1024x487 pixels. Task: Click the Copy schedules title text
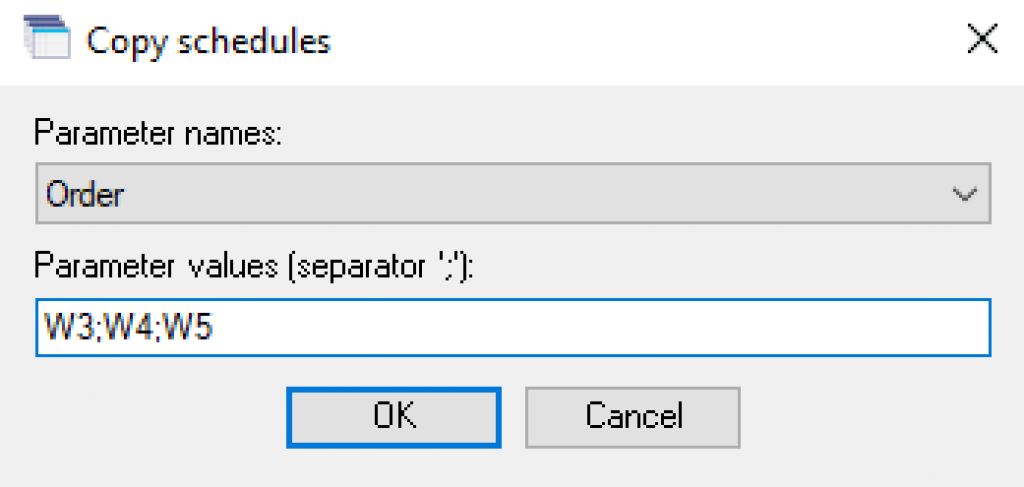coord(209,40)
